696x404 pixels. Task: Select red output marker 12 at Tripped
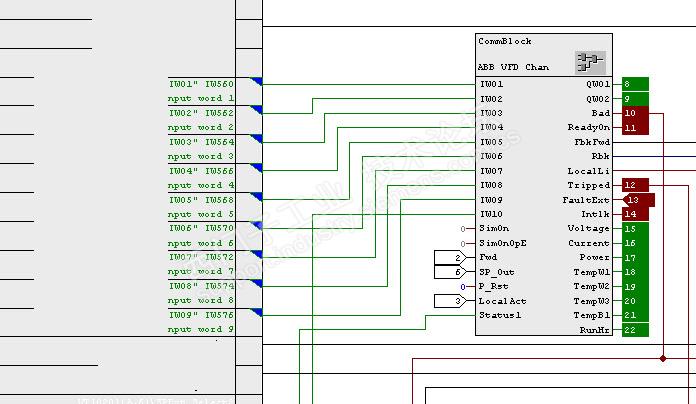point(635,185)
